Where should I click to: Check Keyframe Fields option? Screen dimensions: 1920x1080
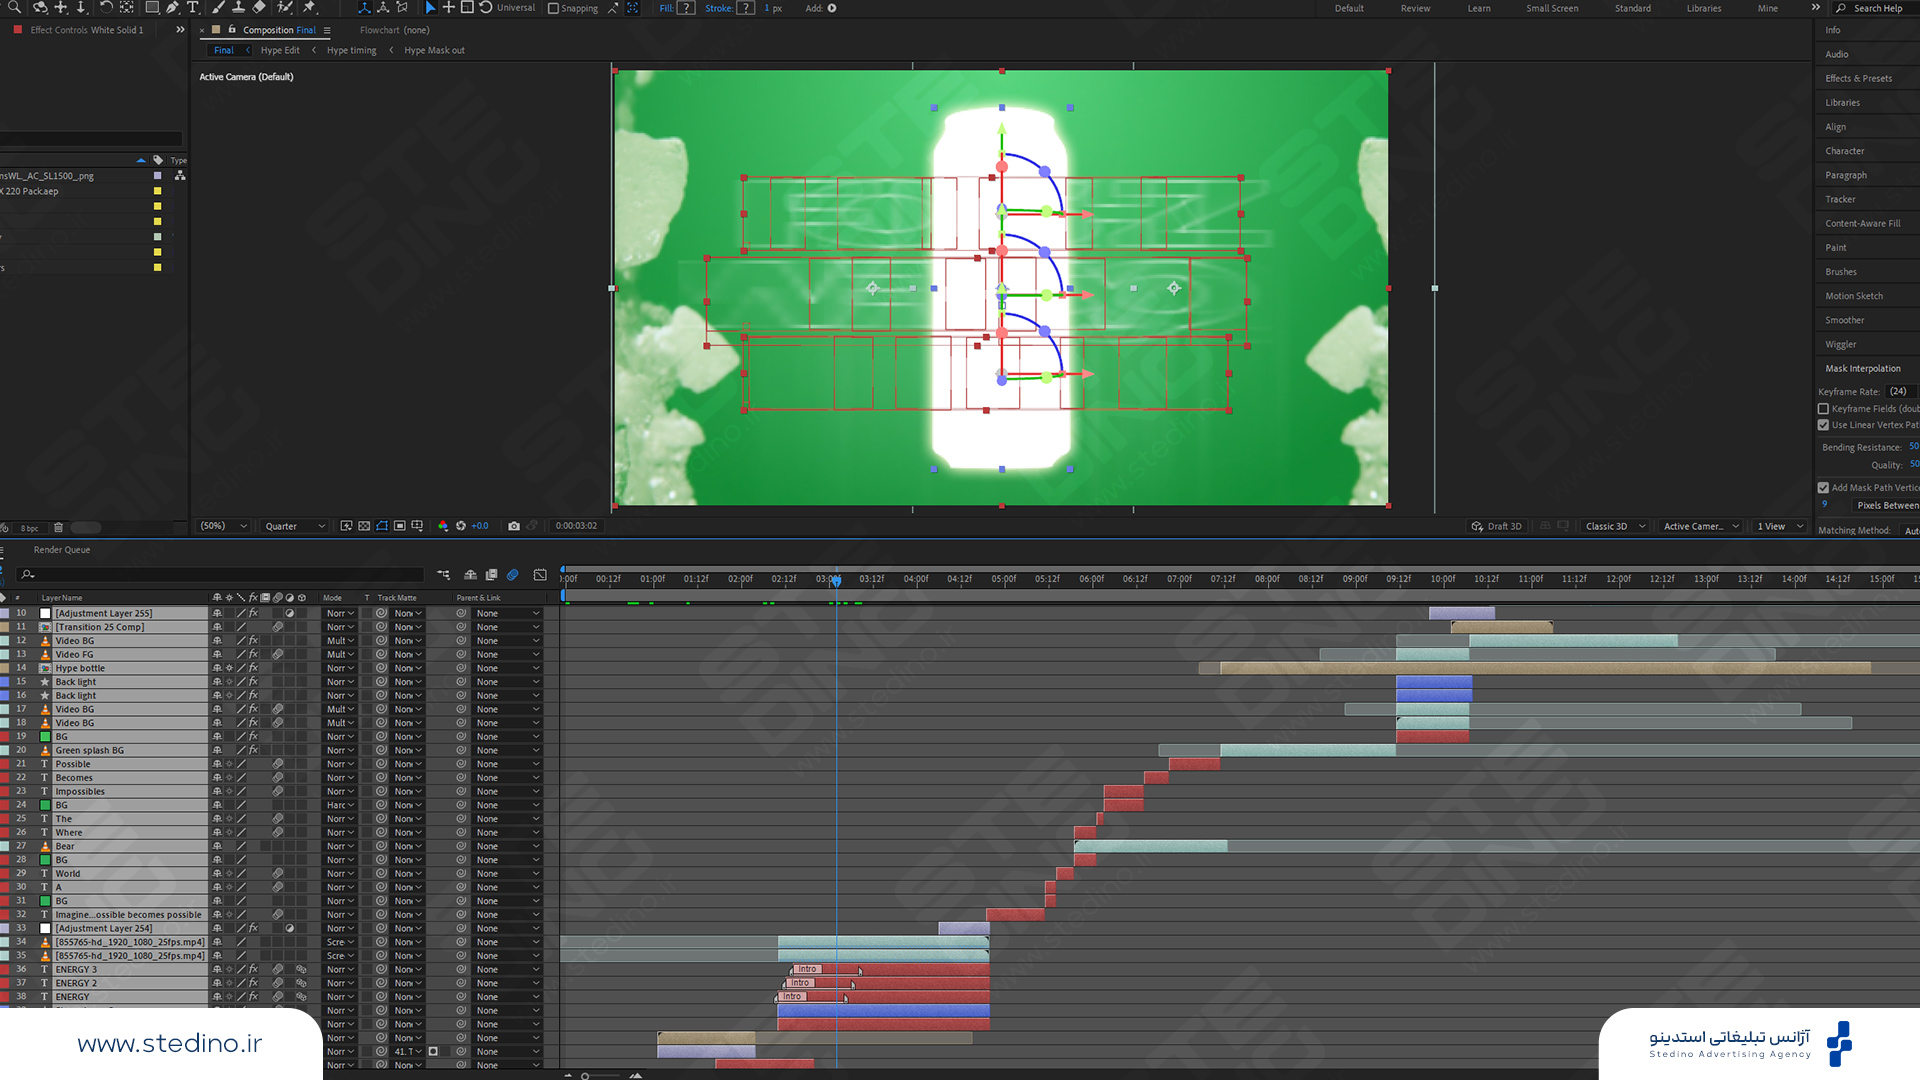[x=1823, y=409]
